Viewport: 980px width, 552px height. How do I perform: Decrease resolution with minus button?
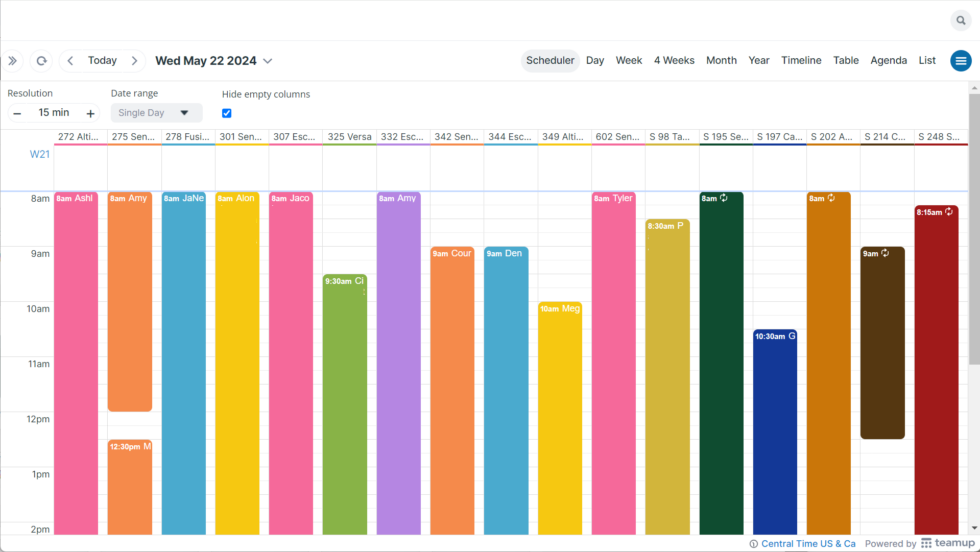pyautogui.click(x=17, y=113)
